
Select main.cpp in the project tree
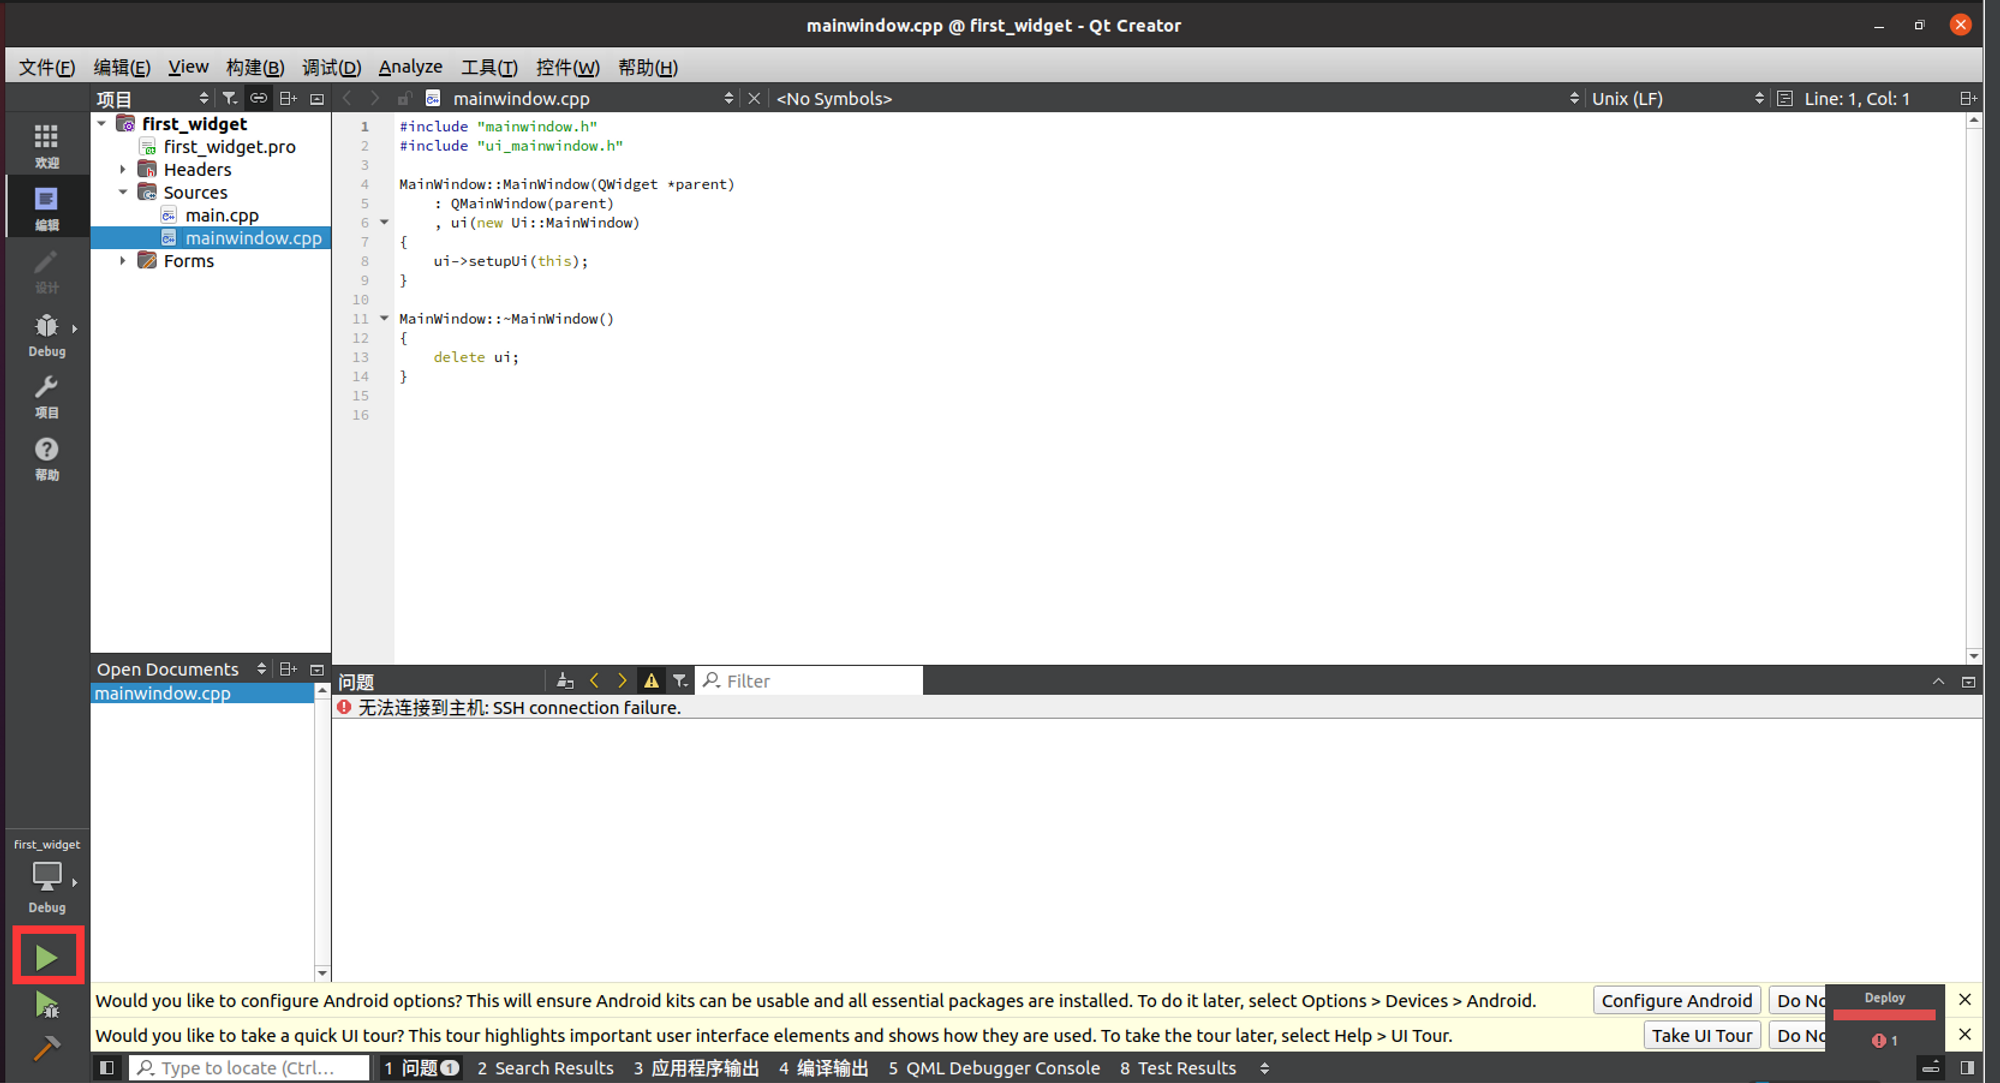(222, 215)
